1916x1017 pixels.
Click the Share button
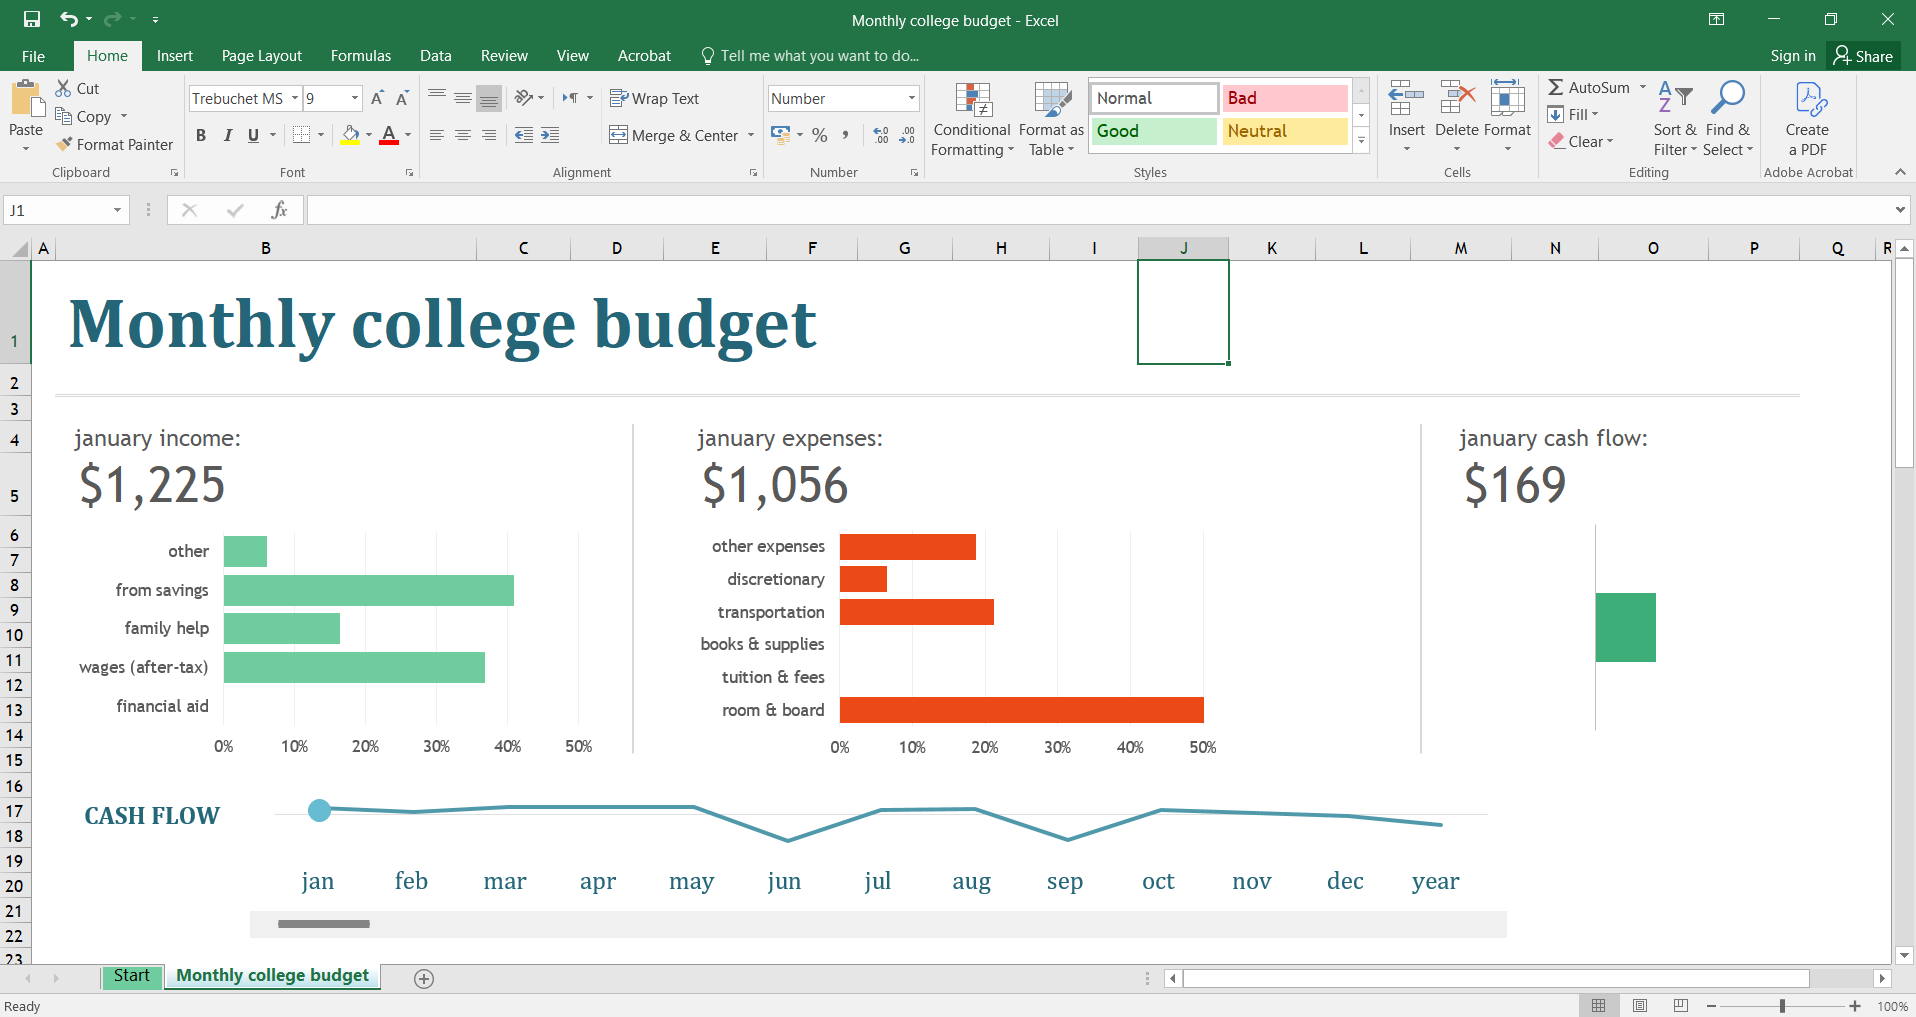pyautogui.click(x=1863, y=56)
